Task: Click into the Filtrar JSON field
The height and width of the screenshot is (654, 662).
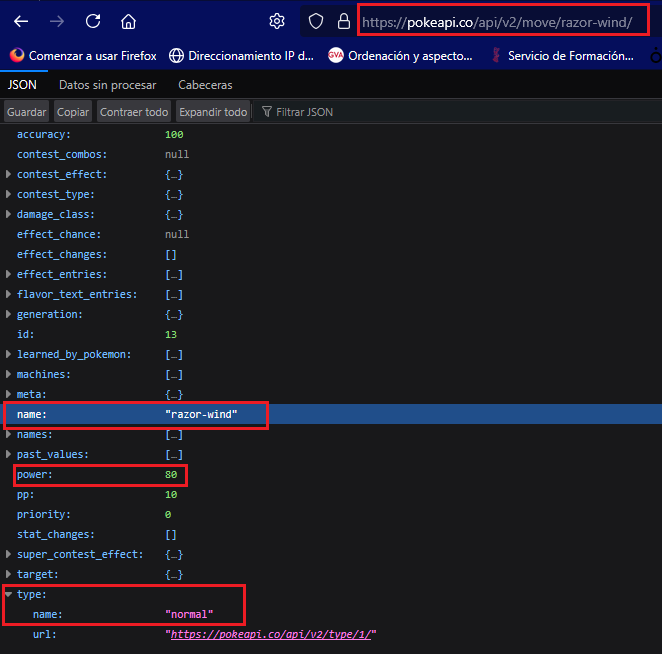Action: (x=456, y=112)
